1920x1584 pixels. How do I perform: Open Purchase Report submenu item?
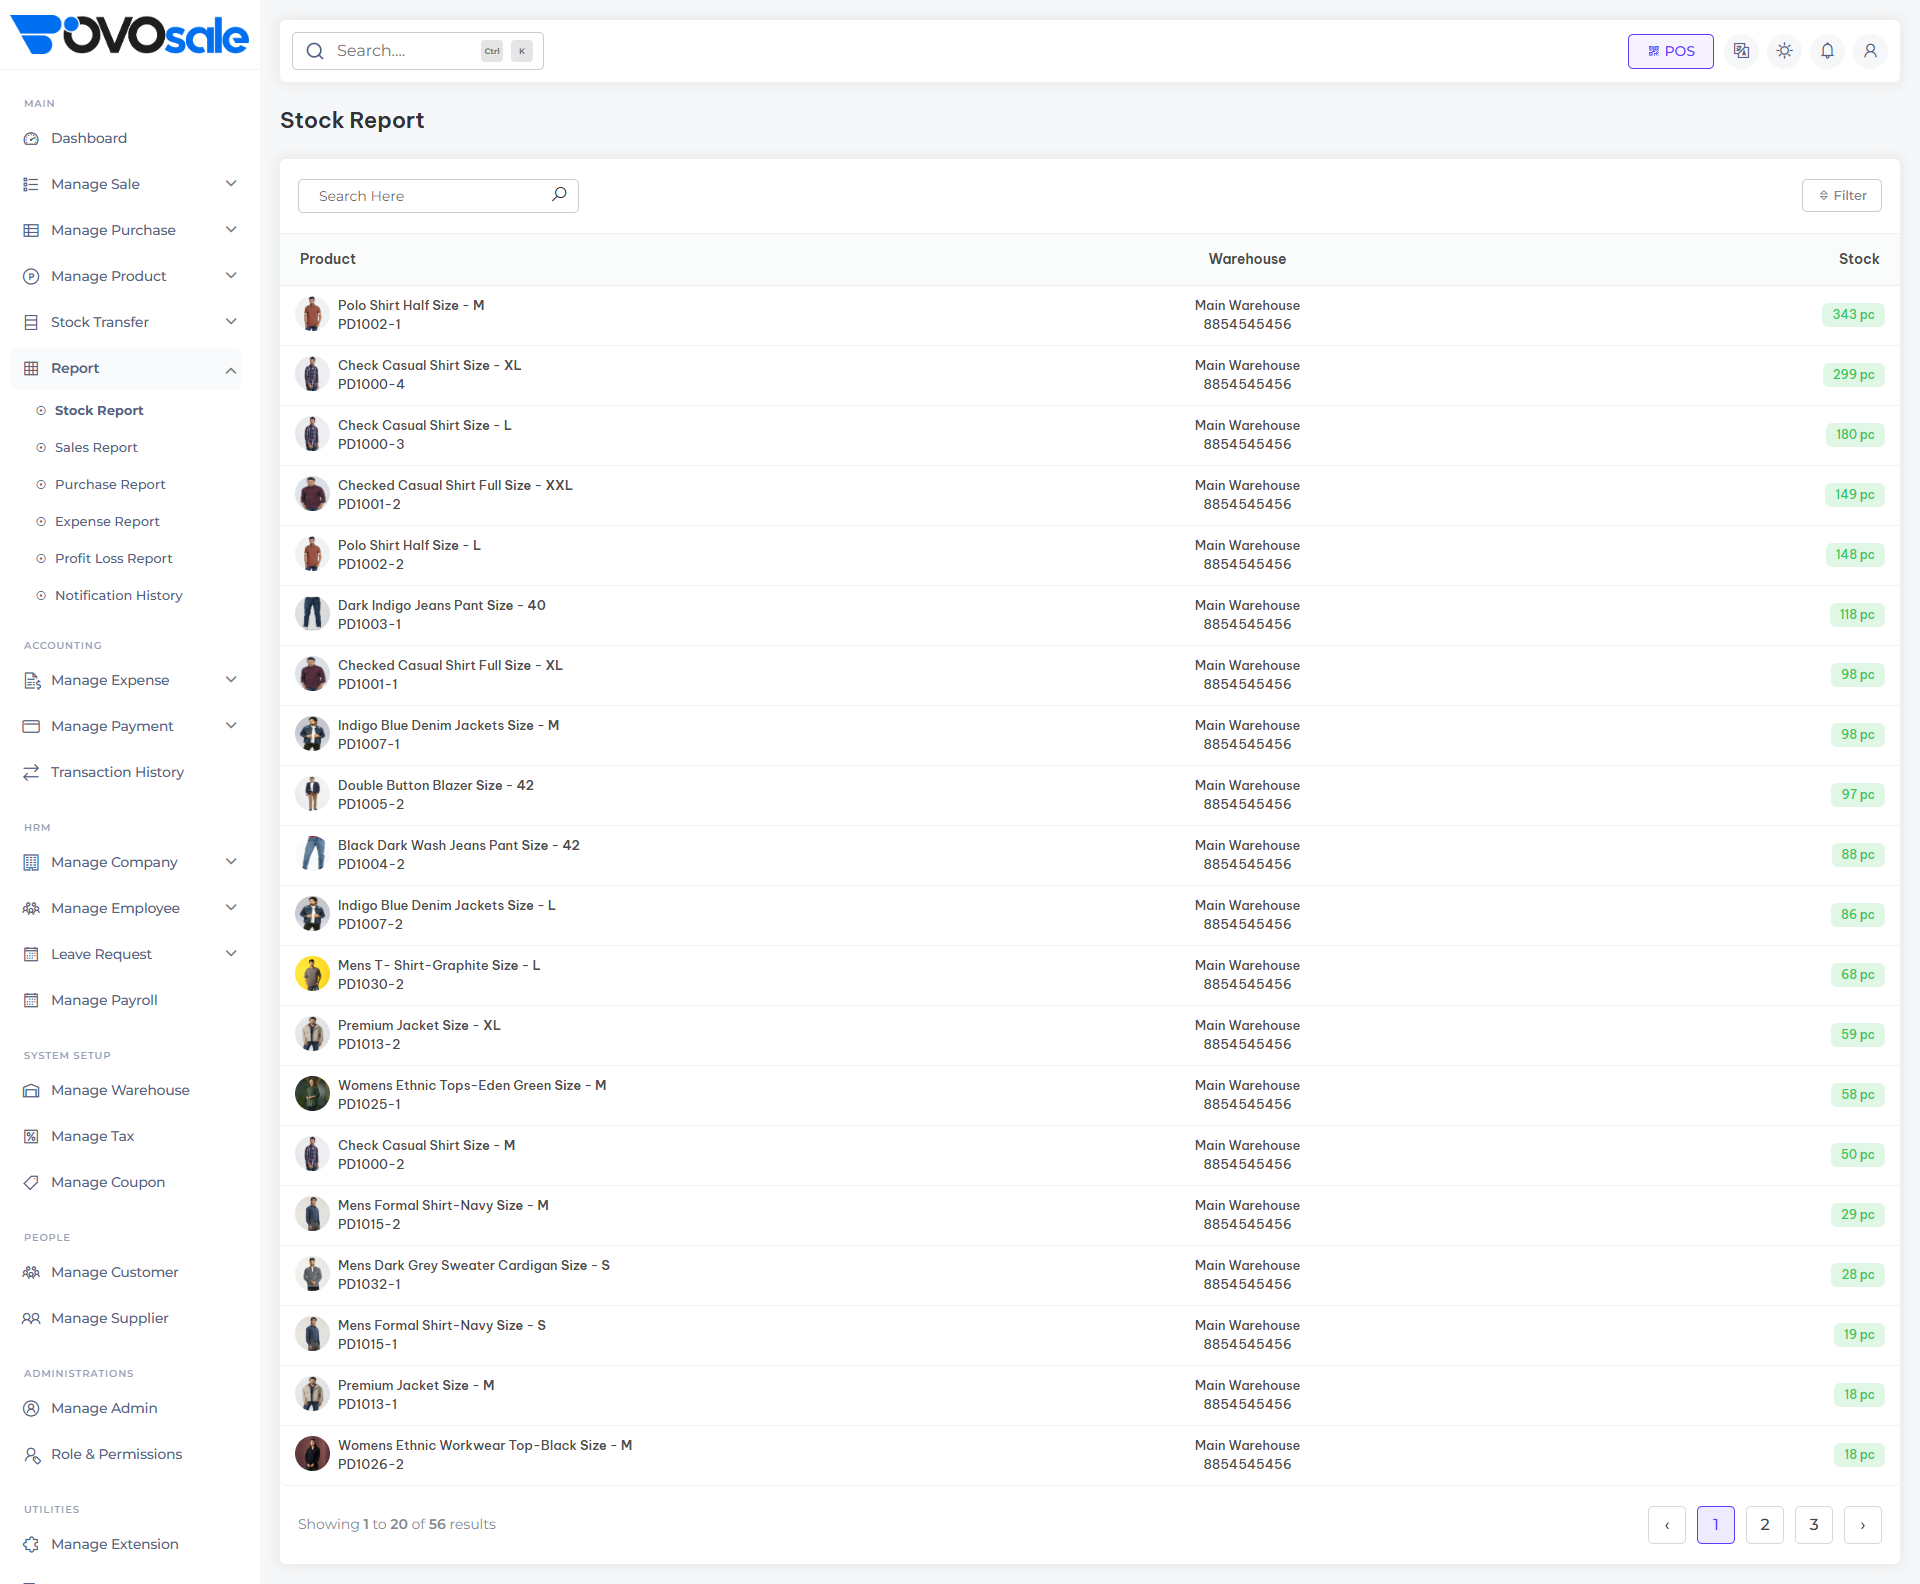110,484
